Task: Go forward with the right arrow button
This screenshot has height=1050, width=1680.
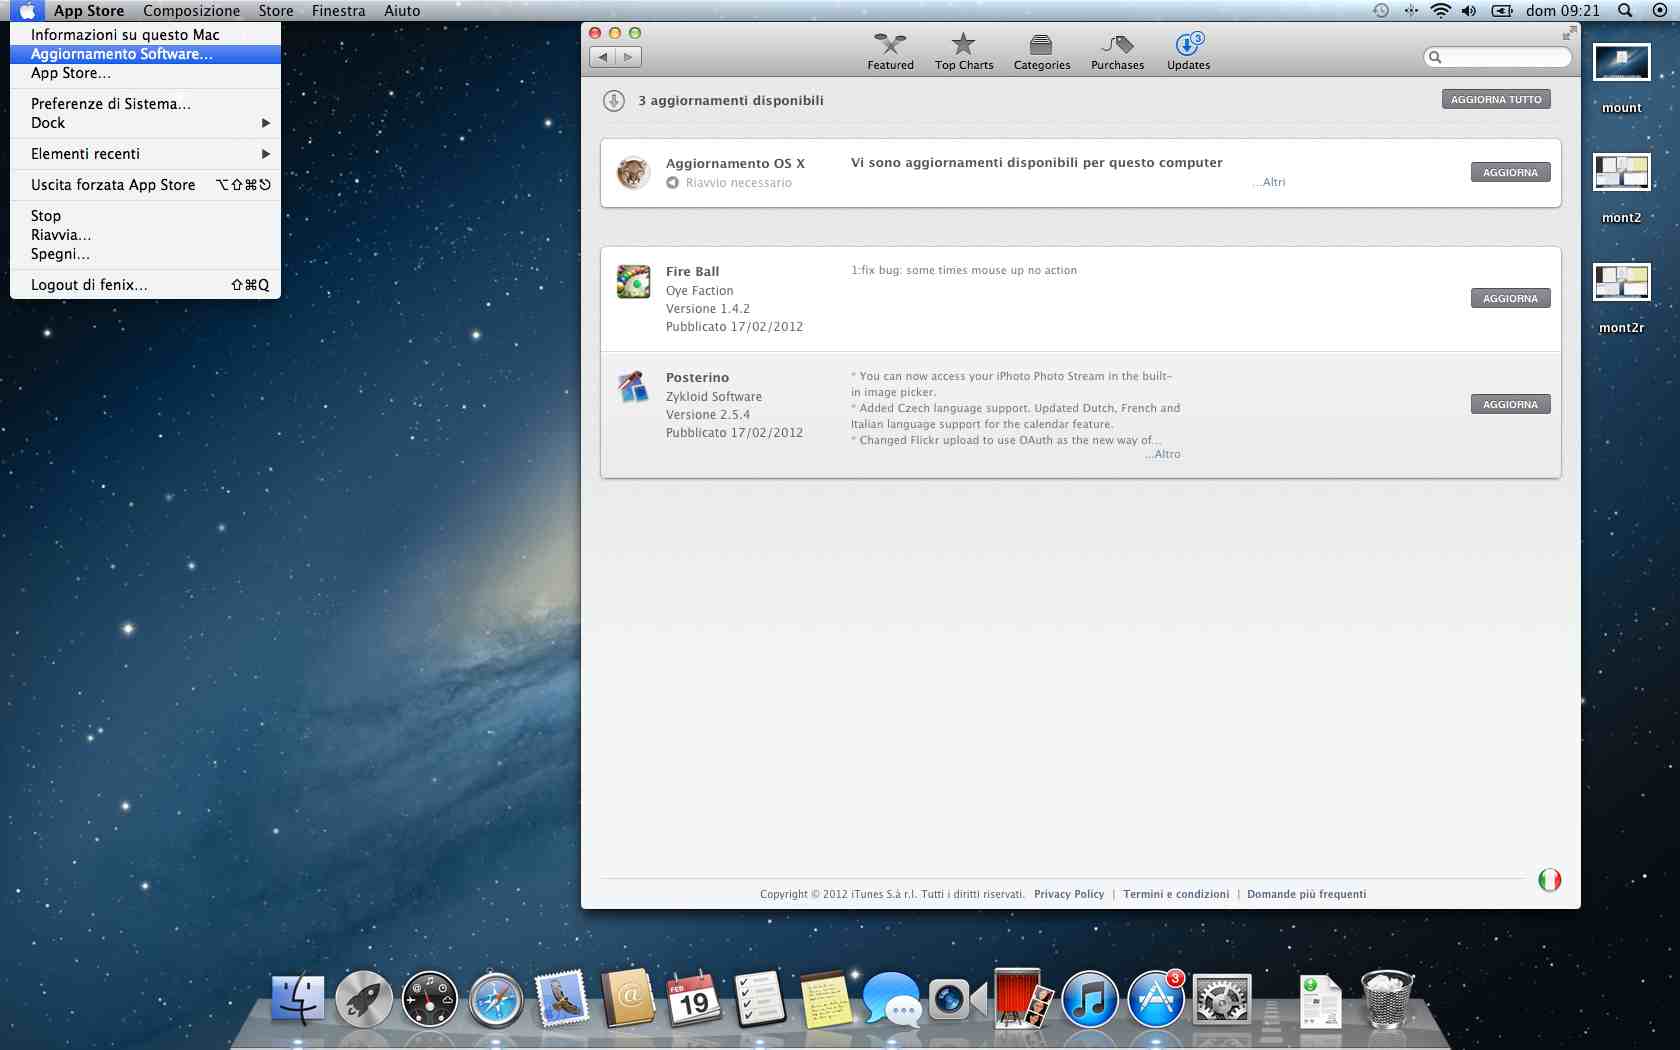Action: tap(628, 57)
